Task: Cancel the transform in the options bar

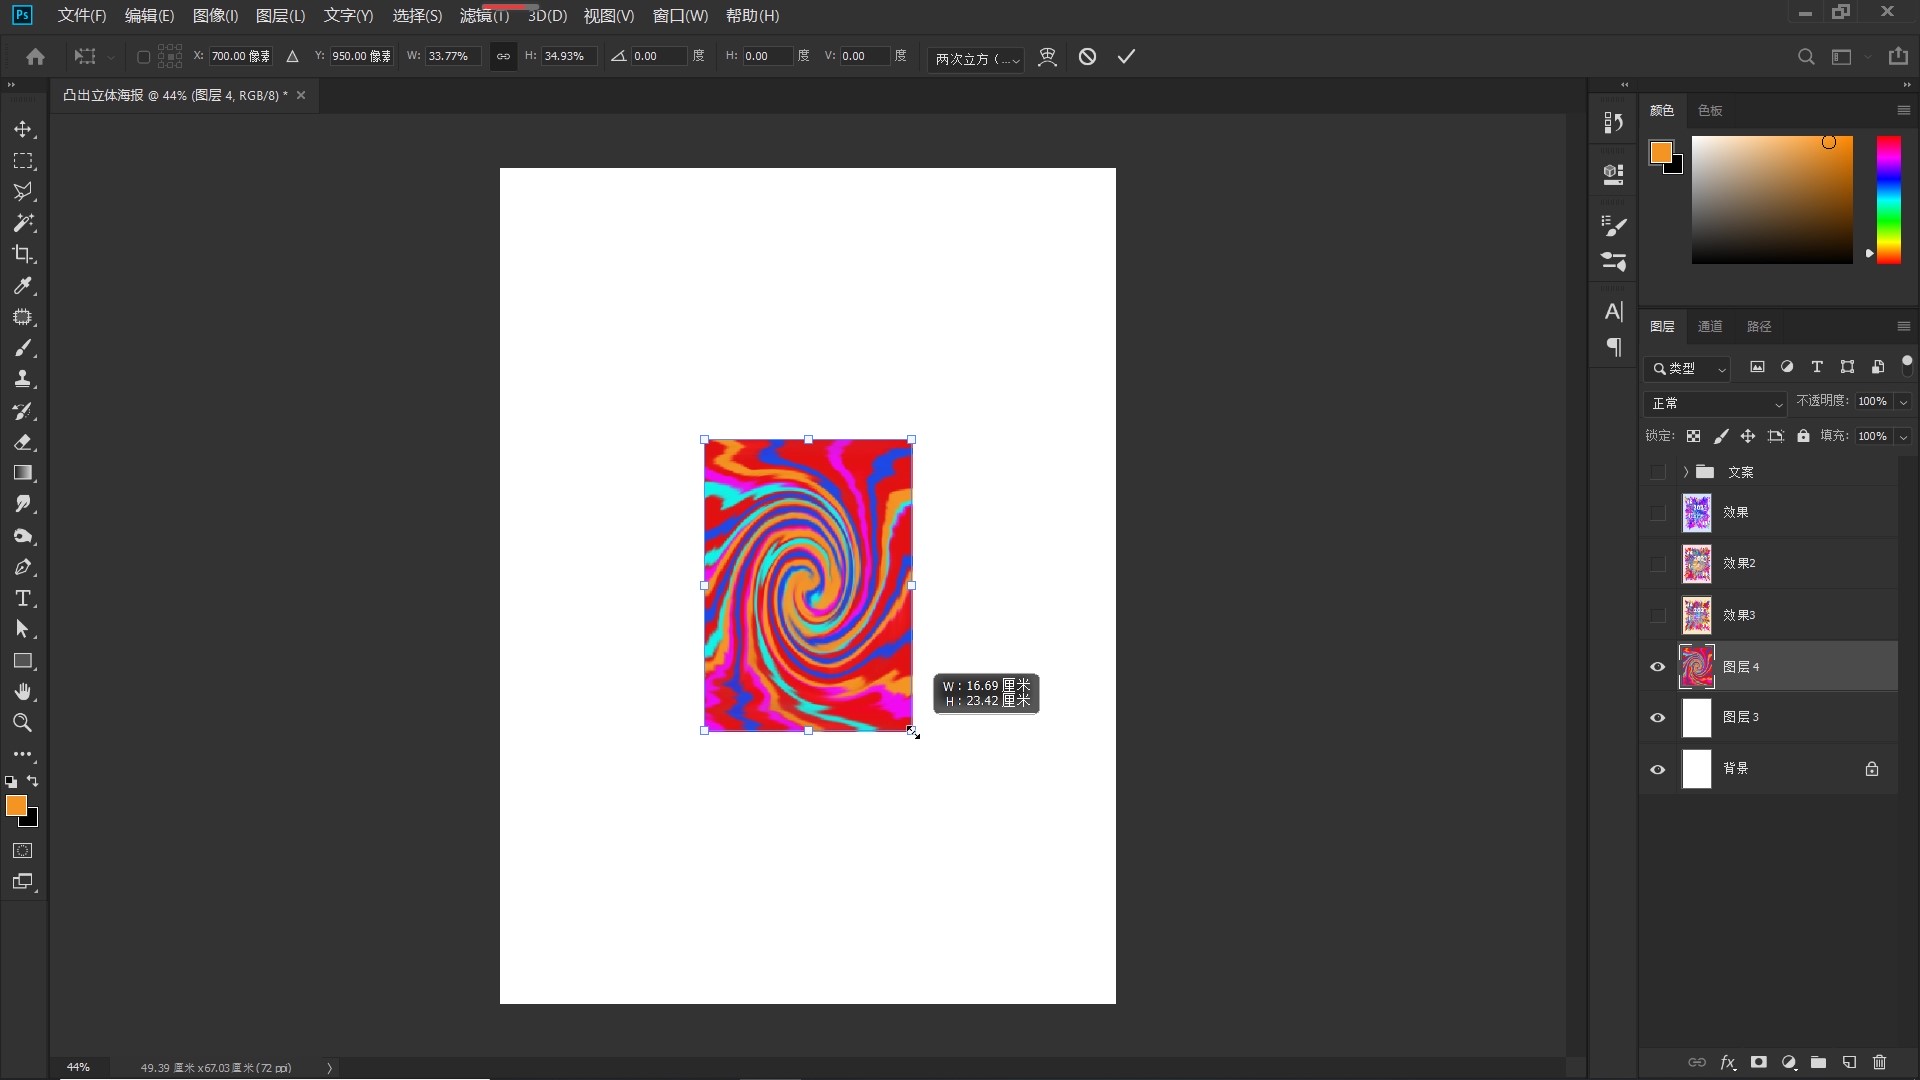Action: tap(1087, 57)
